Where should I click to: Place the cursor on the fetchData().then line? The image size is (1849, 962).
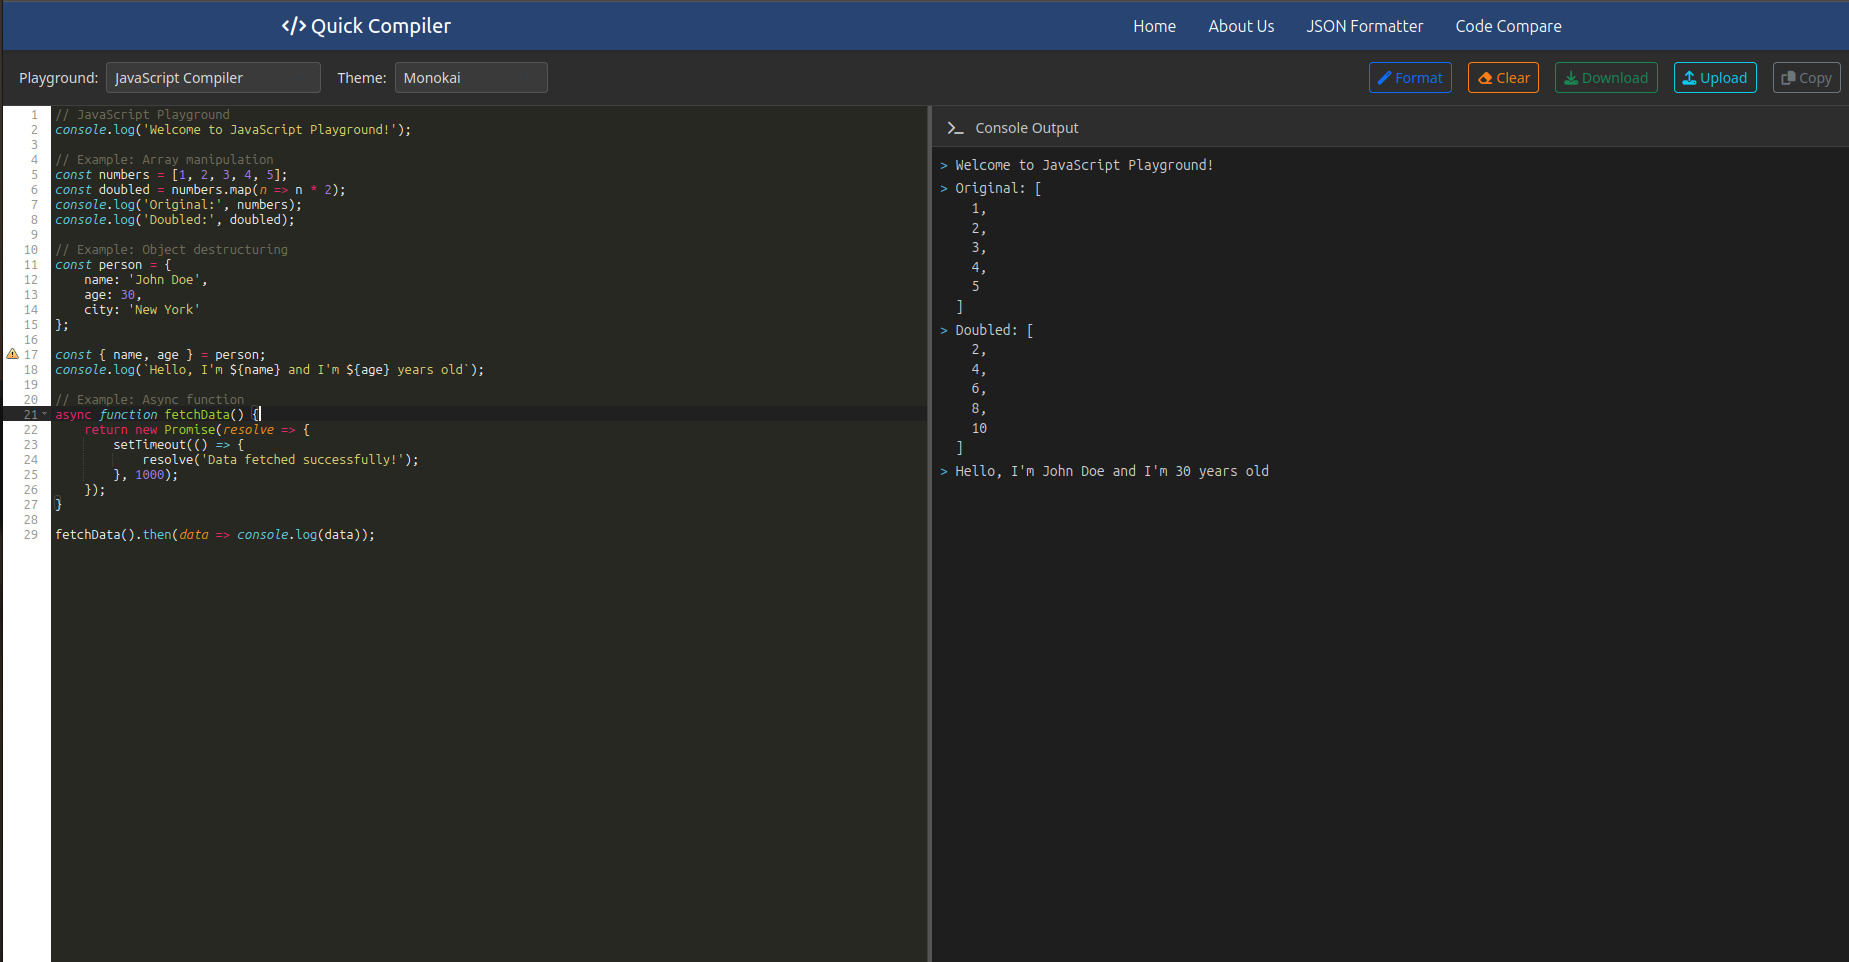pos(215,535)
